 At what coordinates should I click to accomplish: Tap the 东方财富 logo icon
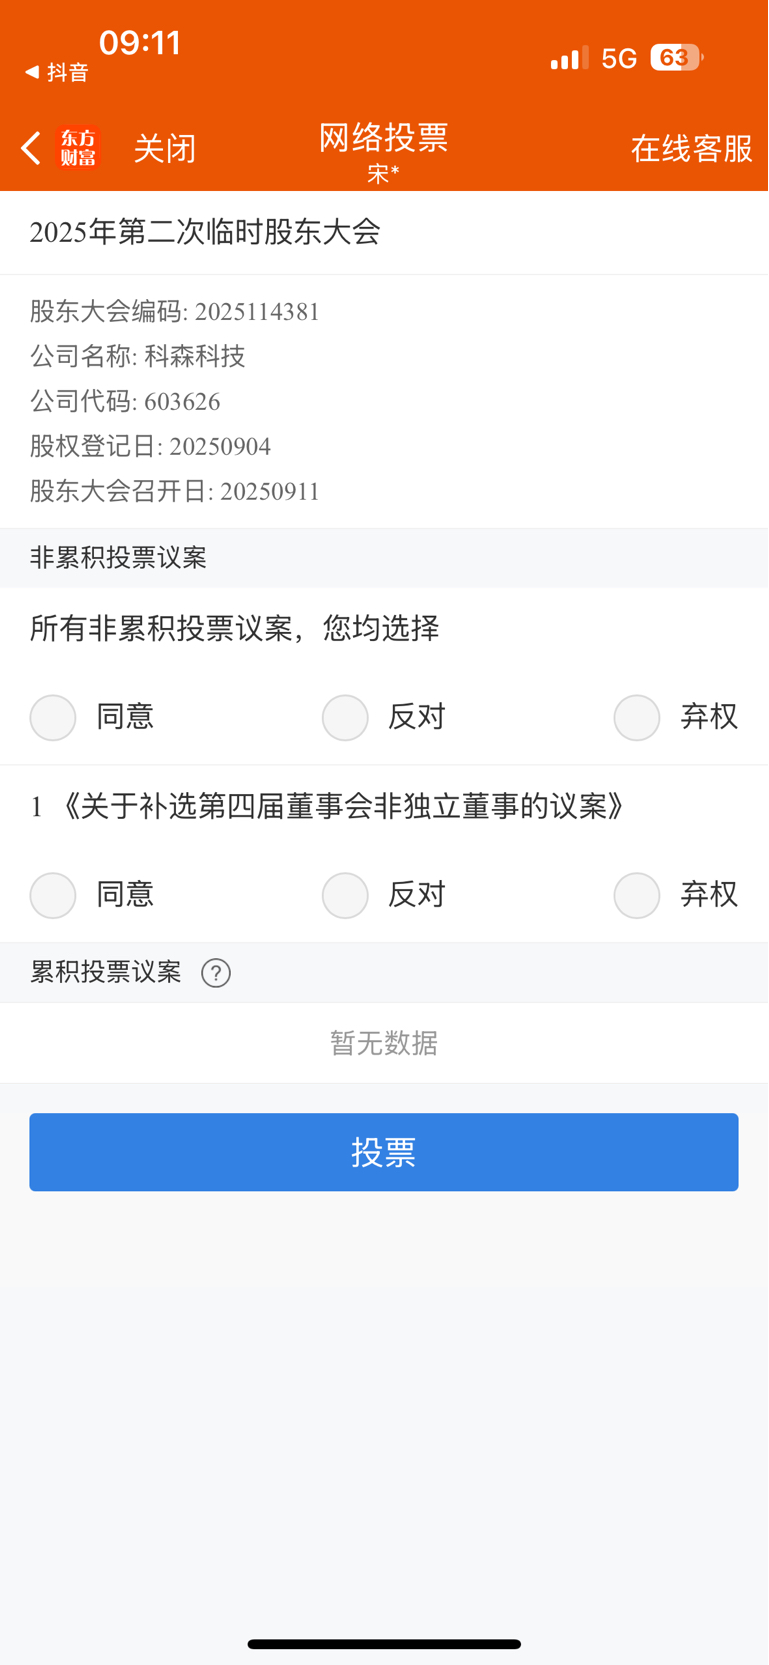[x=79, y=148]
